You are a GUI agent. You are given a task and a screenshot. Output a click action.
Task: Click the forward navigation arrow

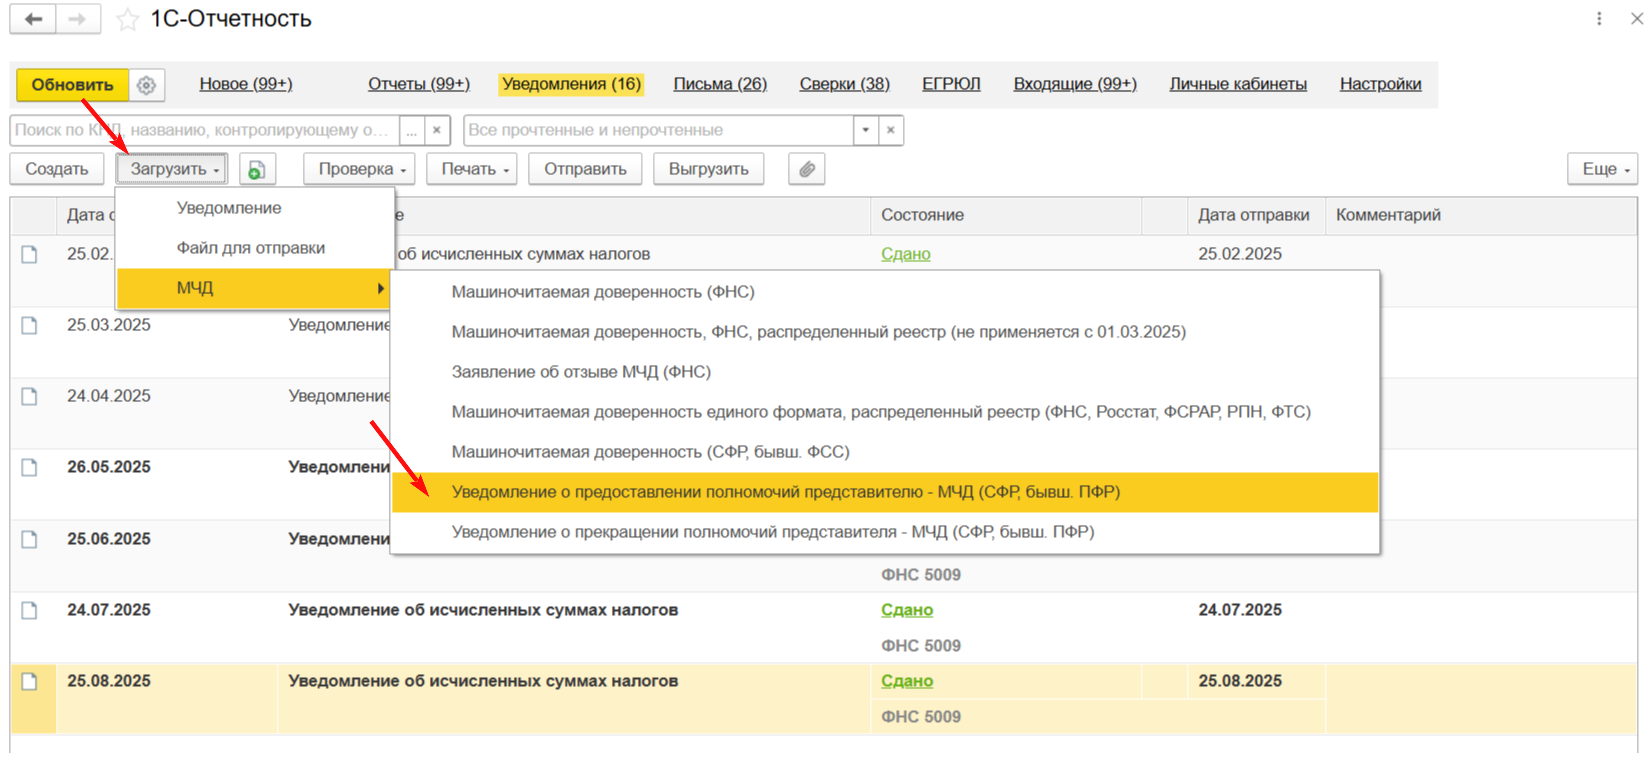pos(77,19)
